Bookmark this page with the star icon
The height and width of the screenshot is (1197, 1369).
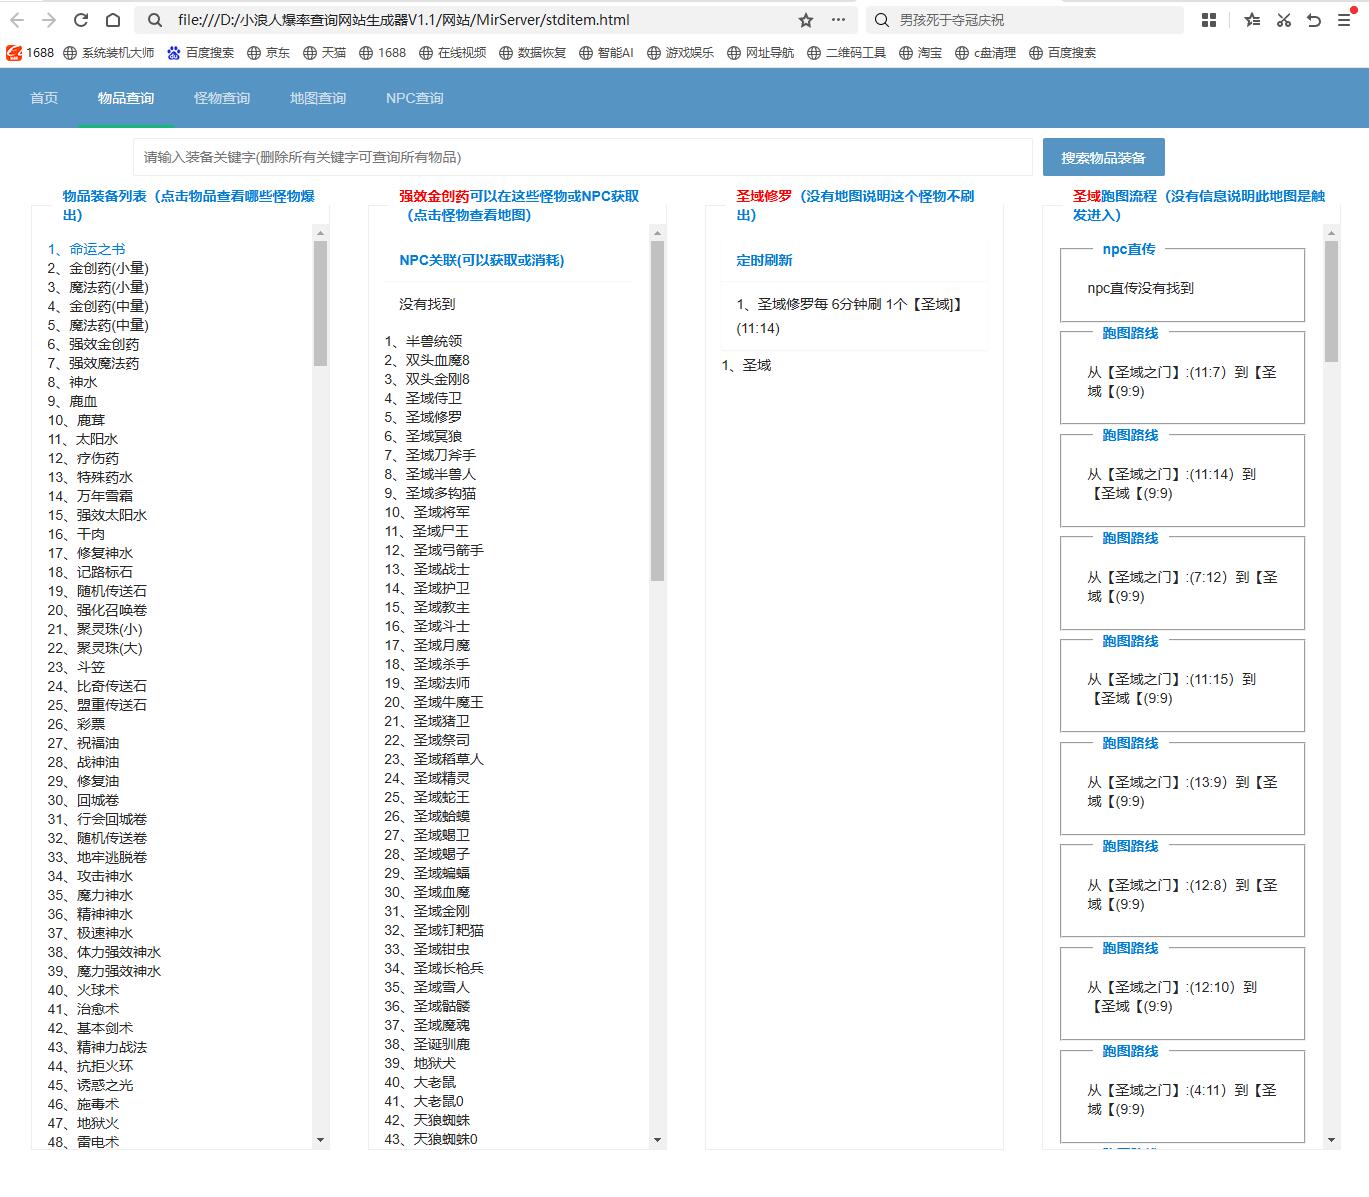(x=806, y=20)
